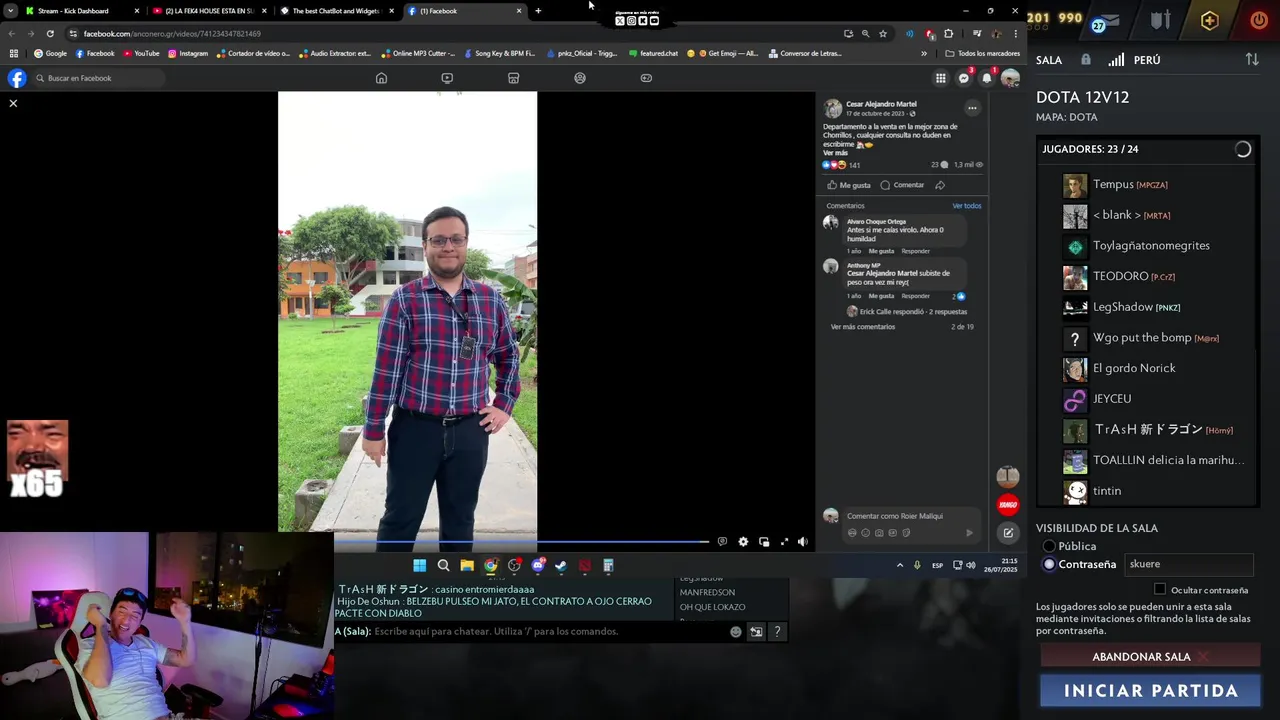Click the share arrow on the post

tap(940, 185)
